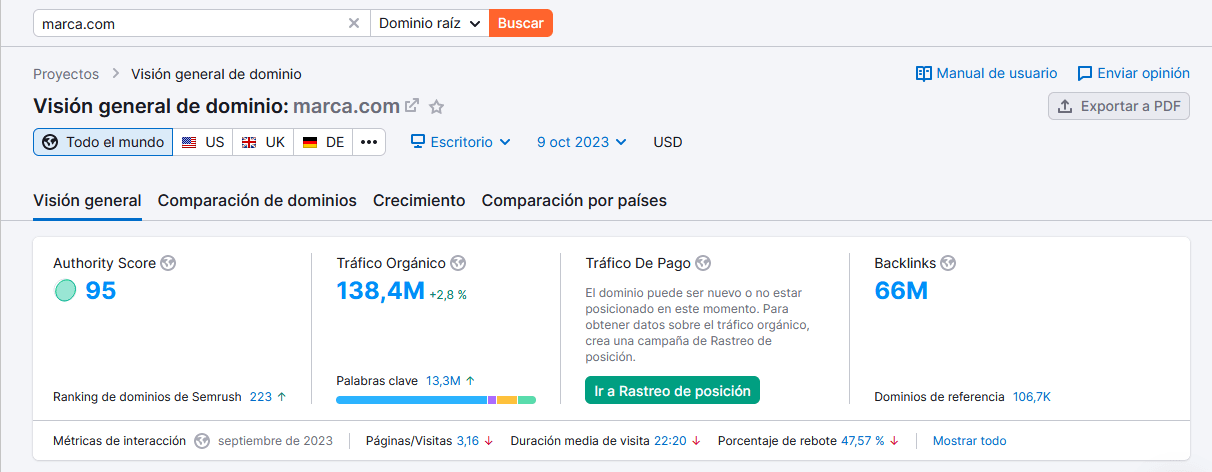Screen dimensions: 1212x472
Task: Click the USD currency label
Action: 668,142
